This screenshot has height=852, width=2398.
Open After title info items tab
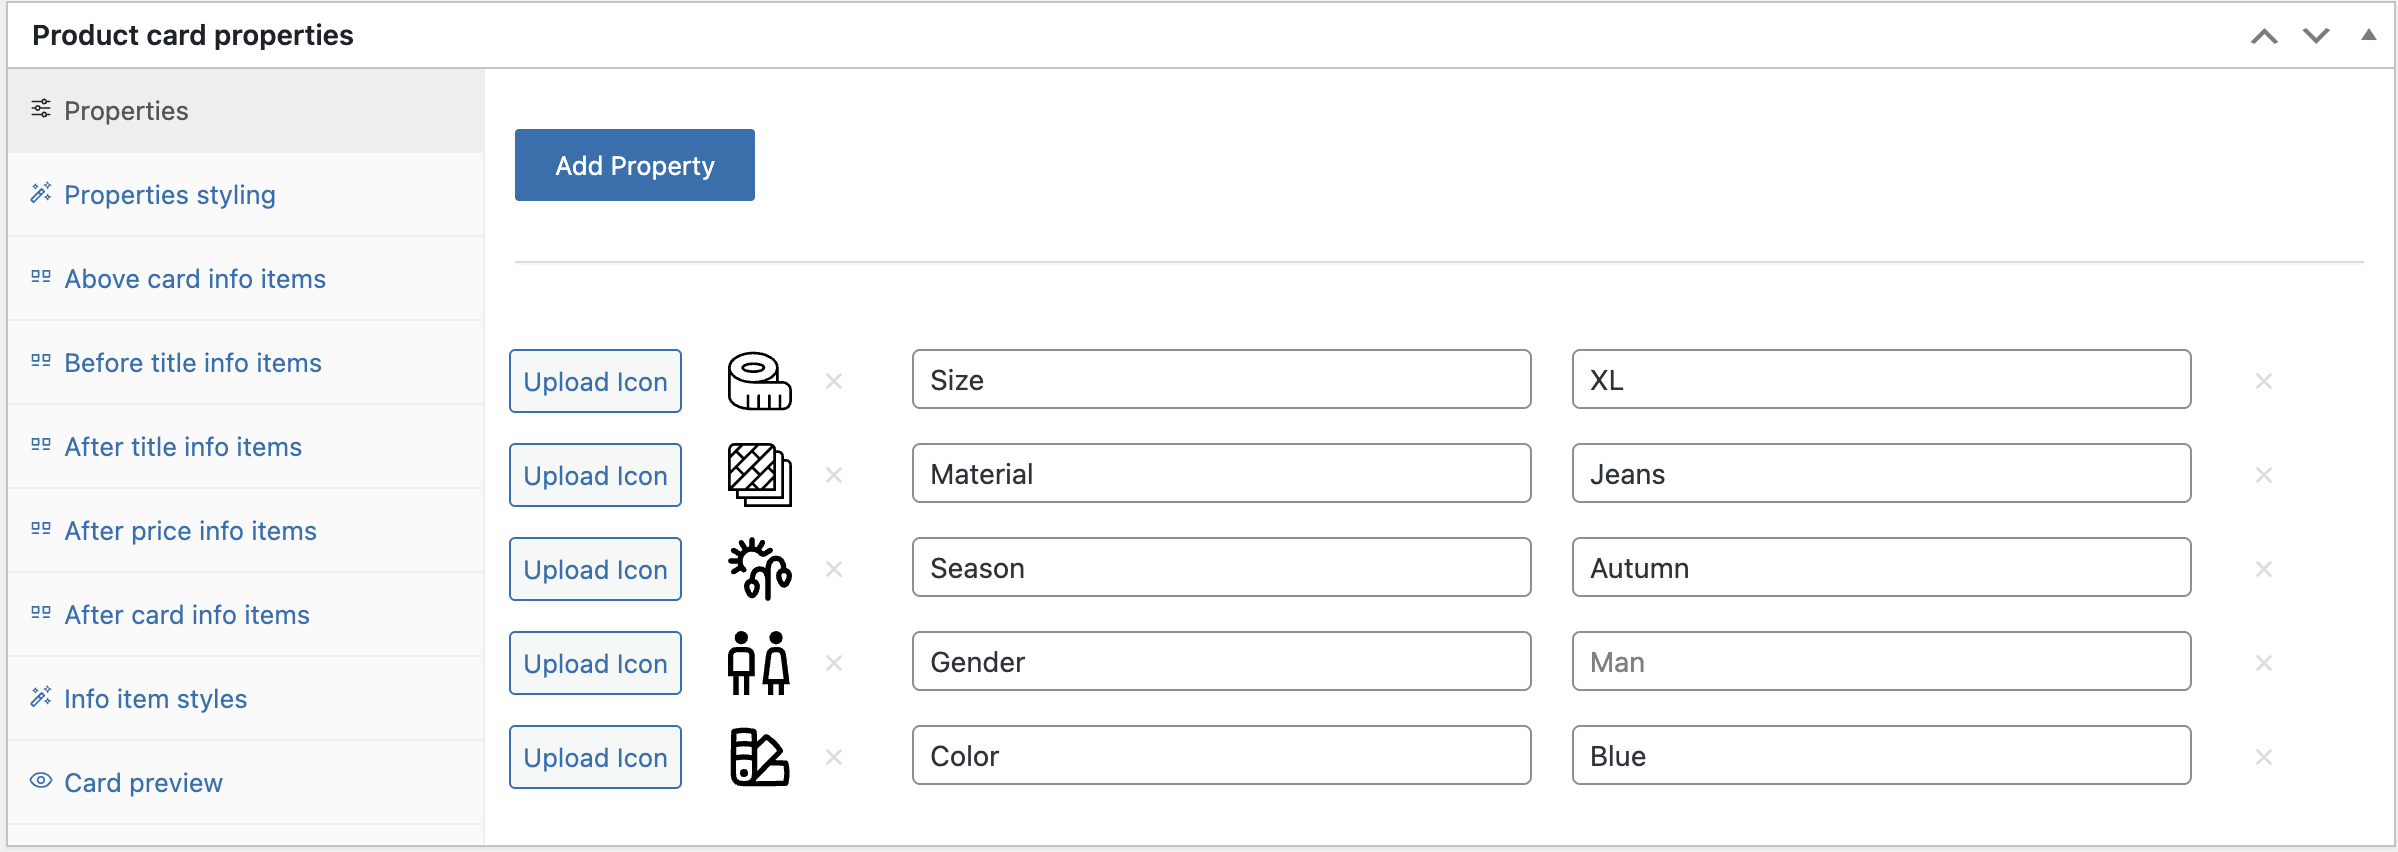point(246,447)
